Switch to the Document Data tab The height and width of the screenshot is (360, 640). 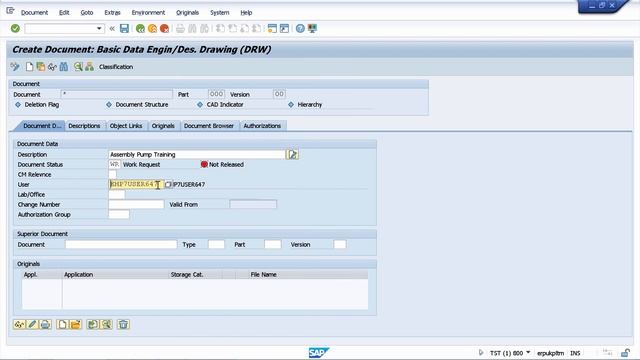point(41,126)
